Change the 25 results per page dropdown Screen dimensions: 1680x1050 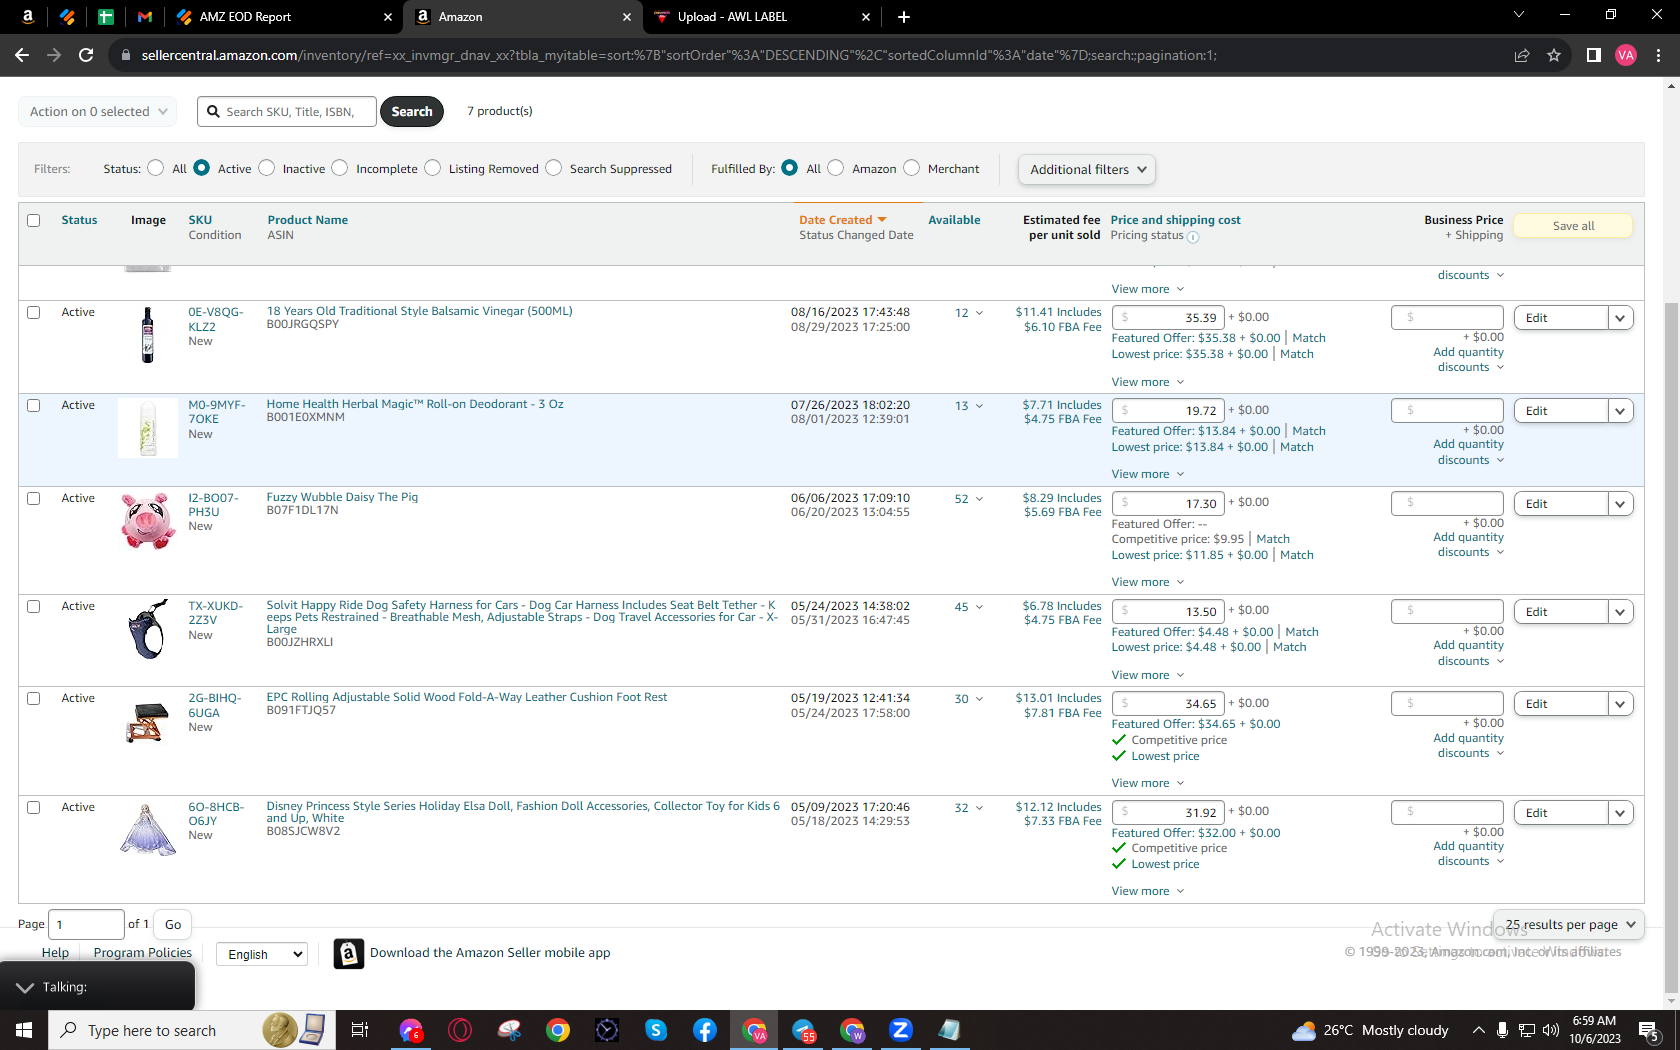coord(1569,925)
